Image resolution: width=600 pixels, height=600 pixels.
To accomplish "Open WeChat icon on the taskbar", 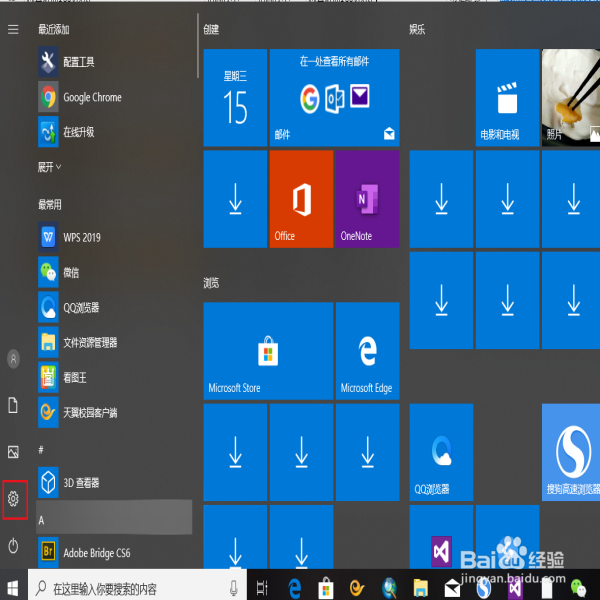I will pyautogui.click(x=578, y=588).
